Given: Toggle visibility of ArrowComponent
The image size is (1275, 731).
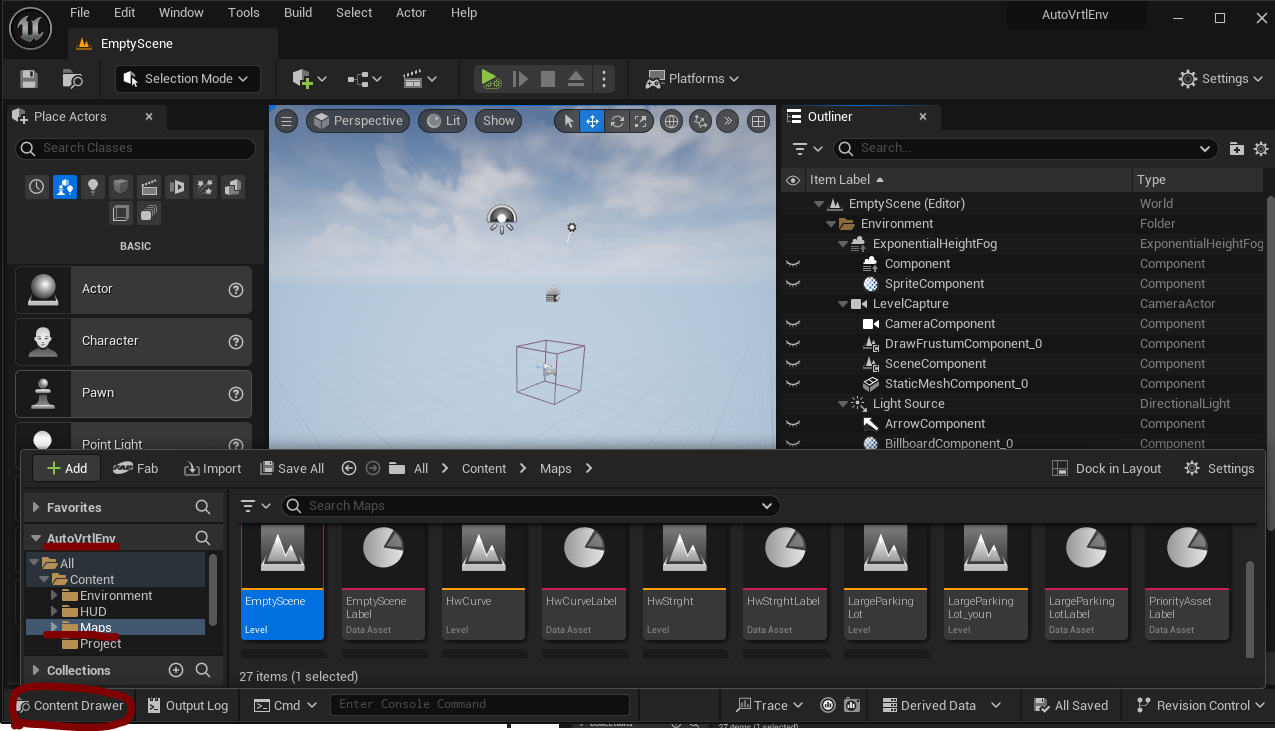Looking at the screenshot, I should (793, 424).
